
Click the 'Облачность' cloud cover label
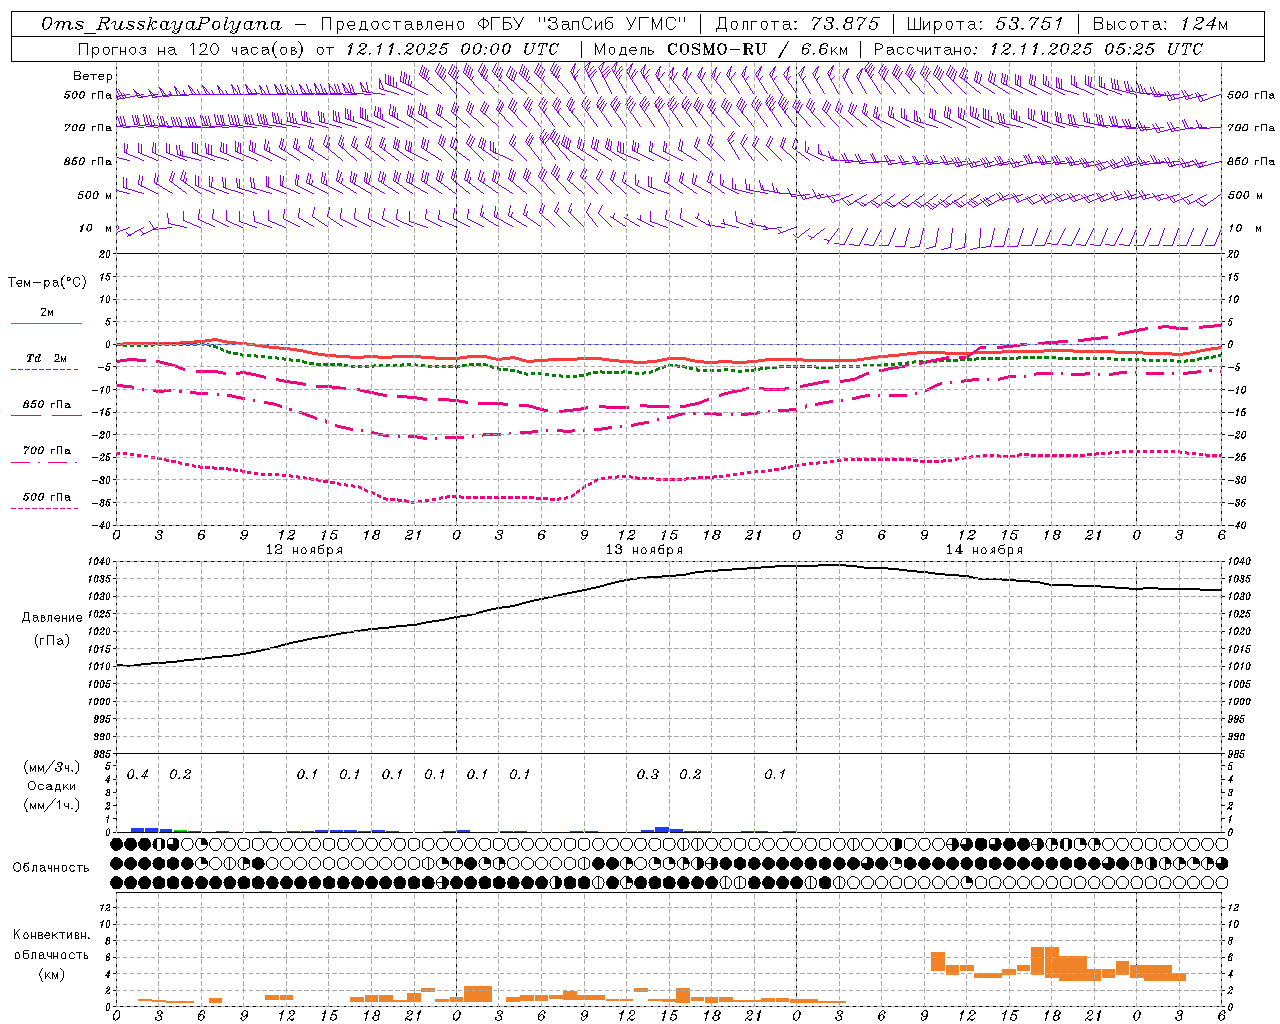coord(51,868)
